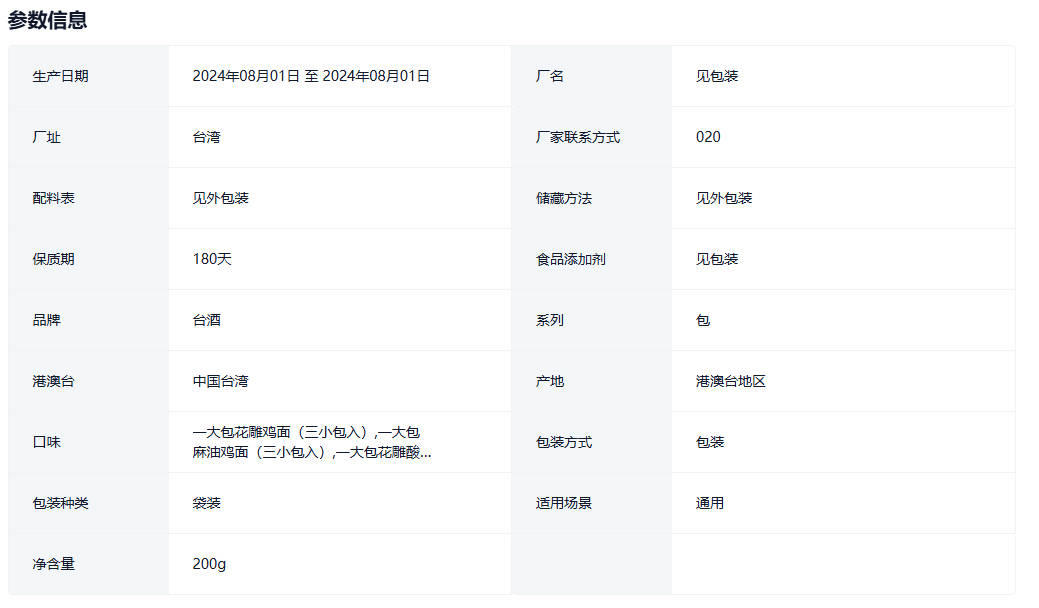This screenshot has width=1039, height=608.
Task: Select the brand value 台酒
Action: coord(206,320)
